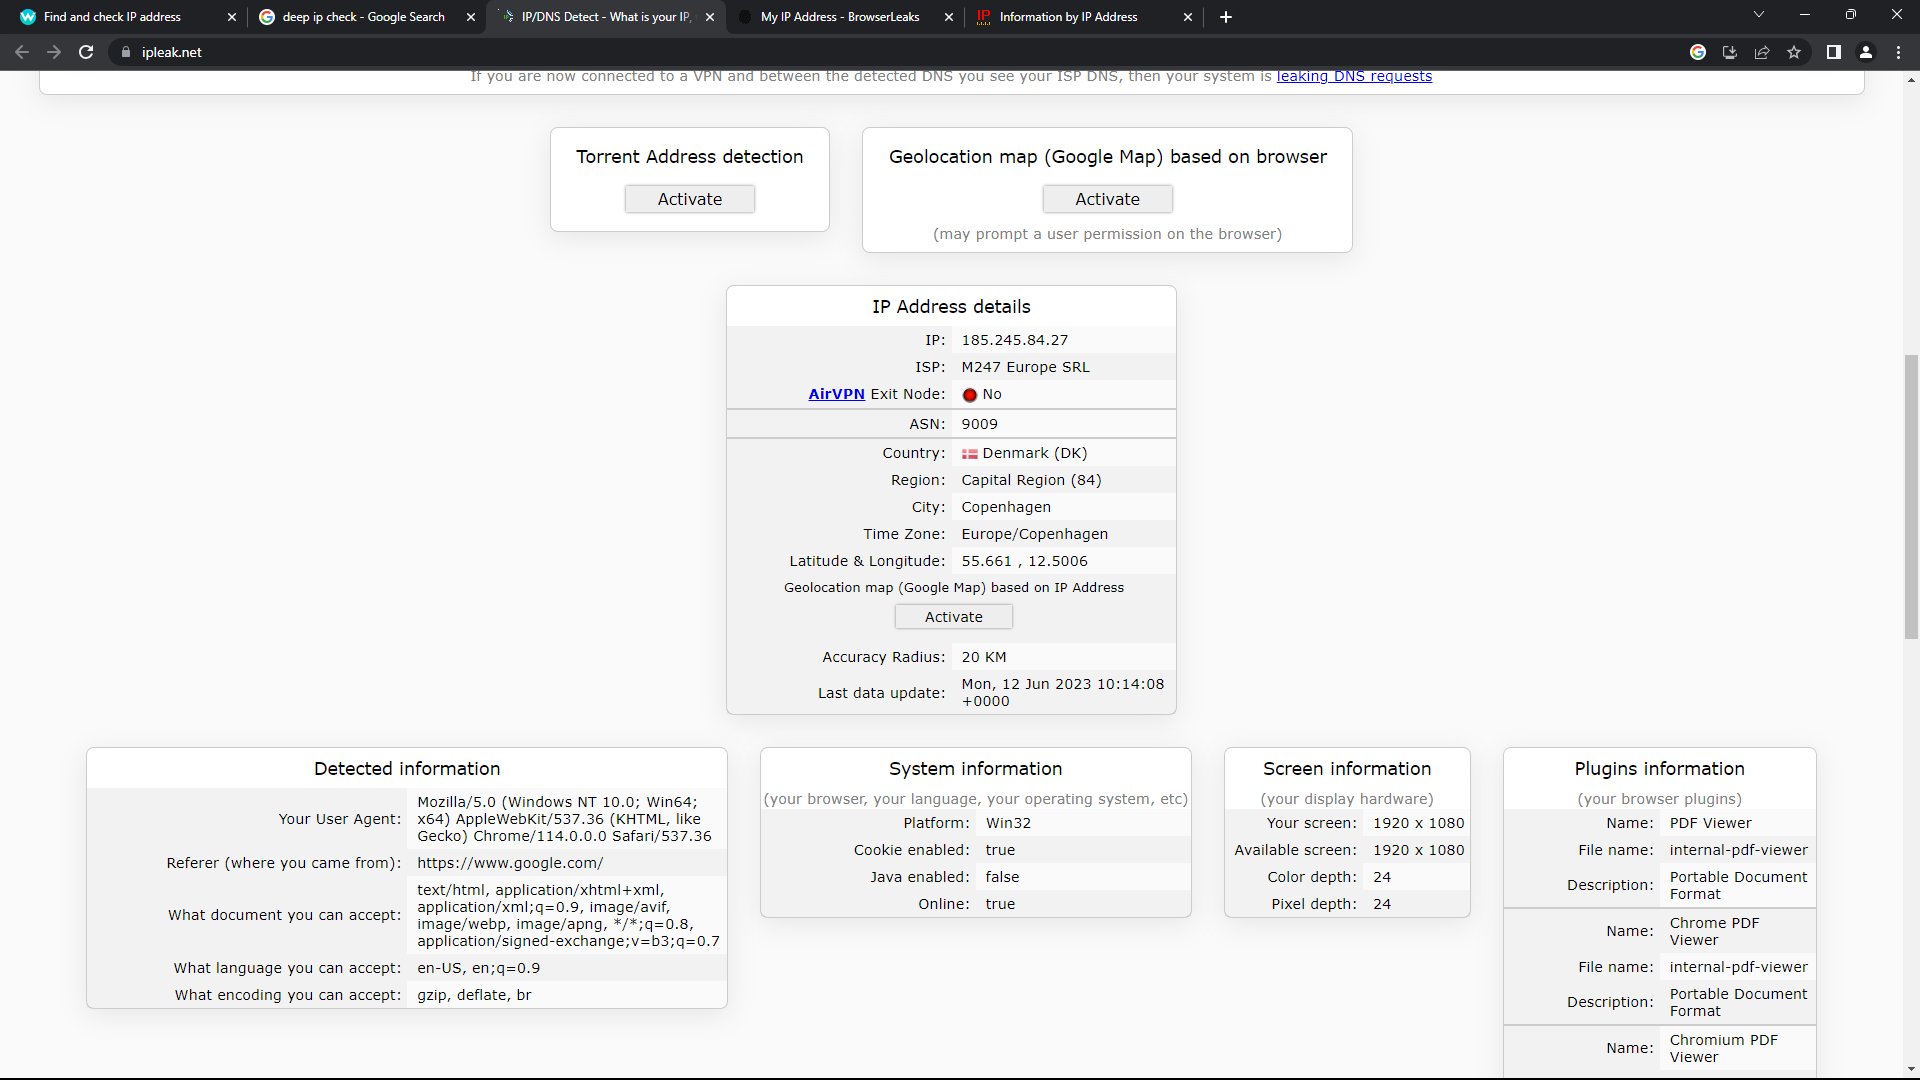Close the Information by IP Address tab
Image resolution: width=1920 pixels, height=1080 pixels.
click(x=1188, y=17)
